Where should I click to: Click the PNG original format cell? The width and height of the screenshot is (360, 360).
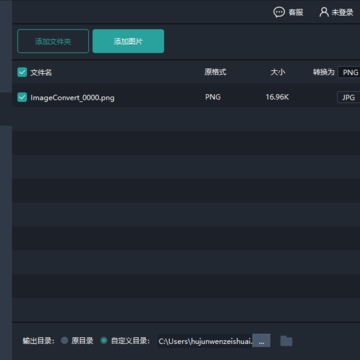click(213, 97)
